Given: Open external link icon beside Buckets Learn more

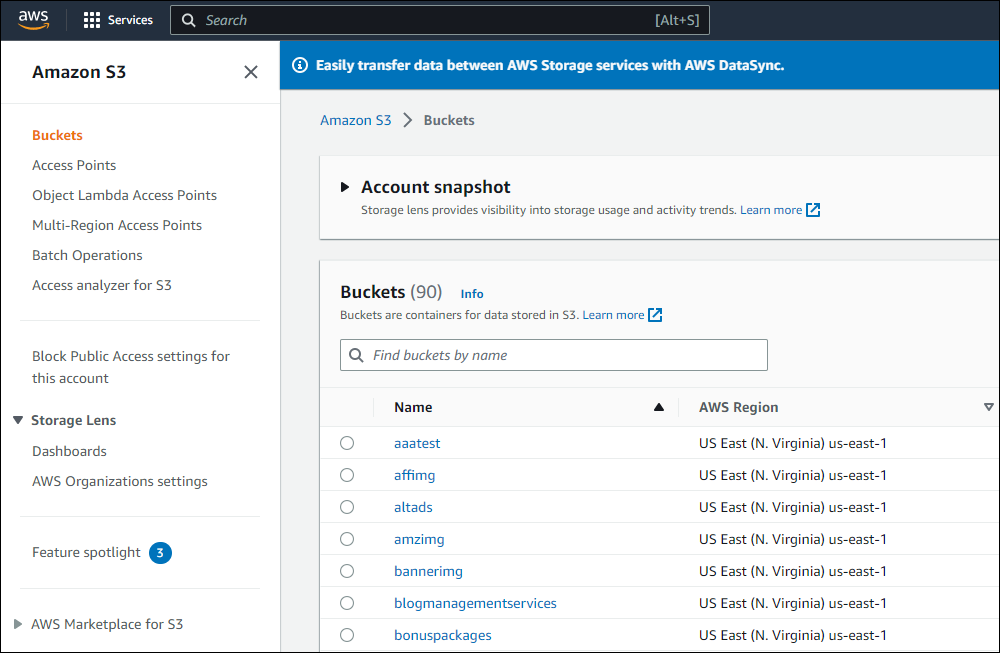Looking at the screenshot, I should (655, 315).
